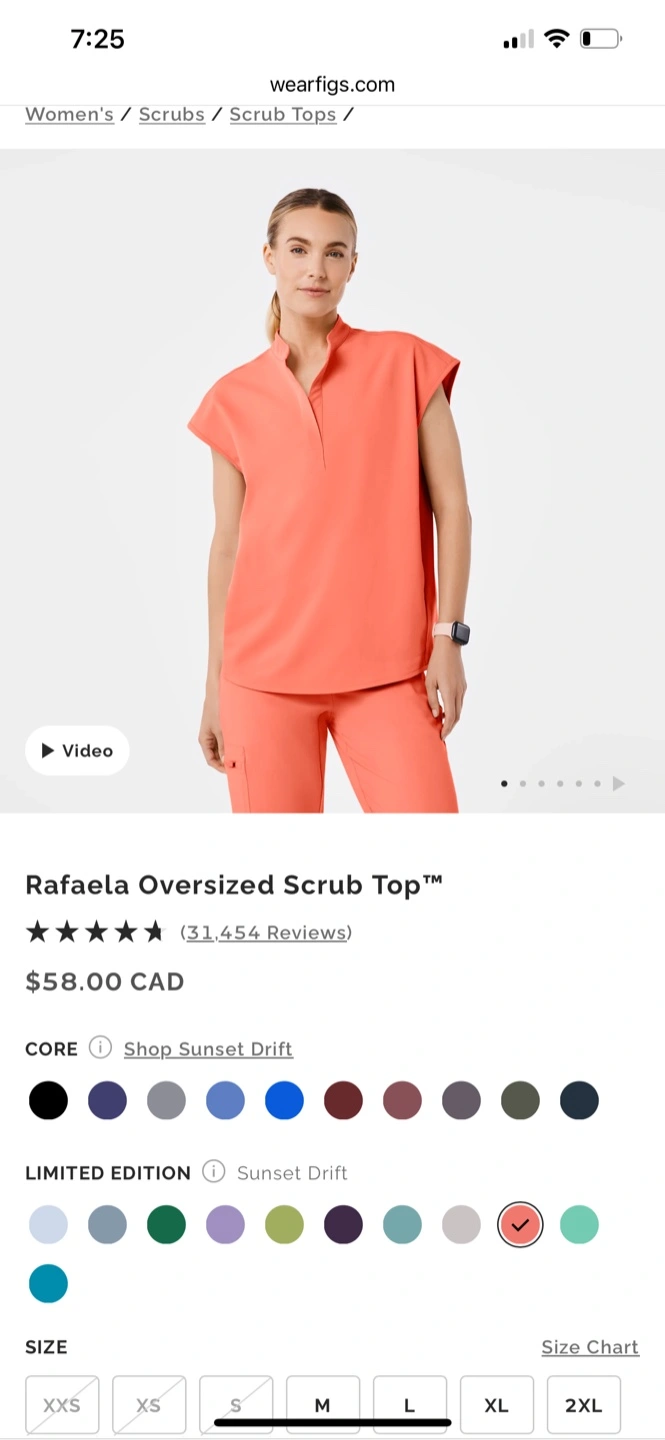Select size XL
Screen dimensions: 665x1440
496,1405
